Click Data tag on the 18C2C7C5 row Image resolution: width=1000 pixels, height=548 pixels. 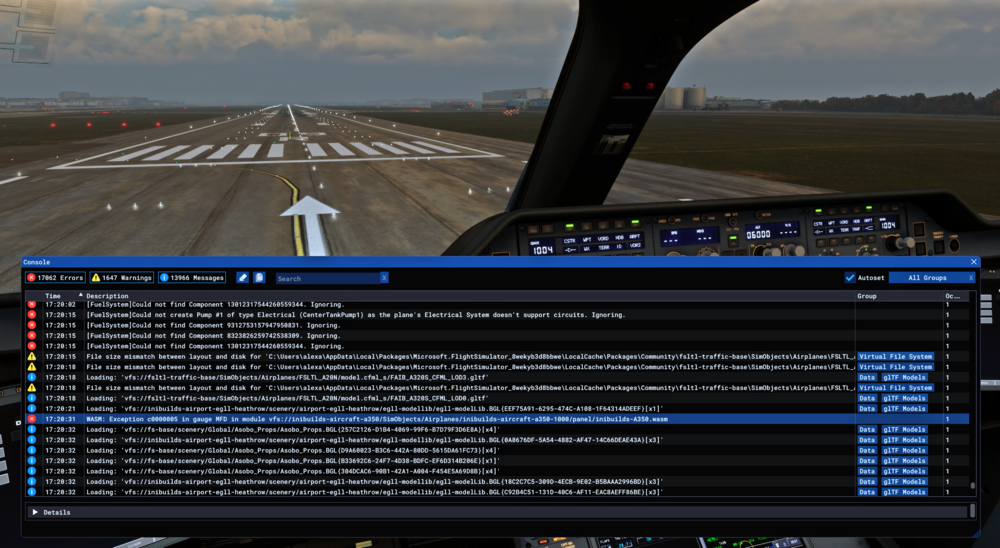point(867,482)
